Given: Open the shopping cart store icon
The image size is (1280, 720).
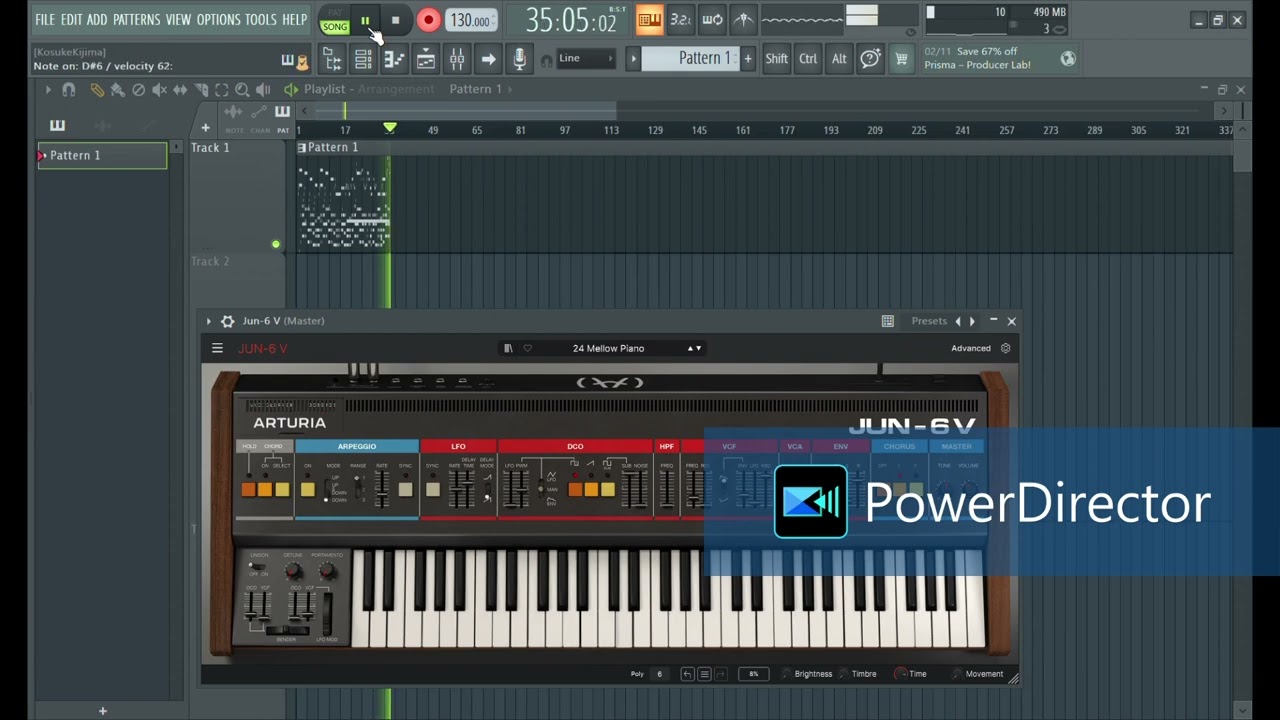Looking at the screenshot, I should [x=902, y=60].
